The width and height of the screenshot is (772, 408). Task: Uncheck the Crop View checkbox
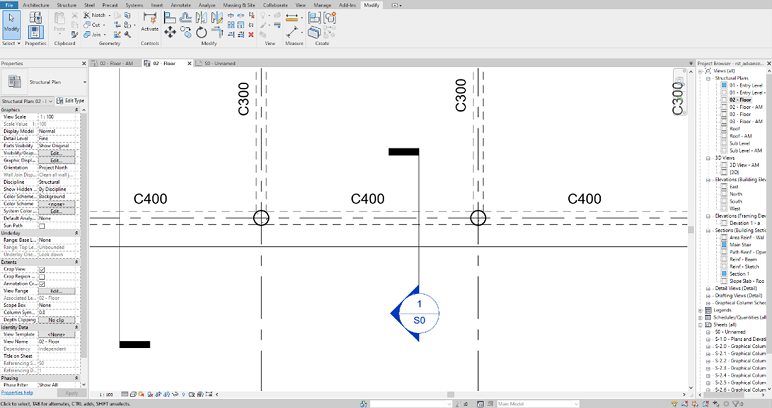42,269
